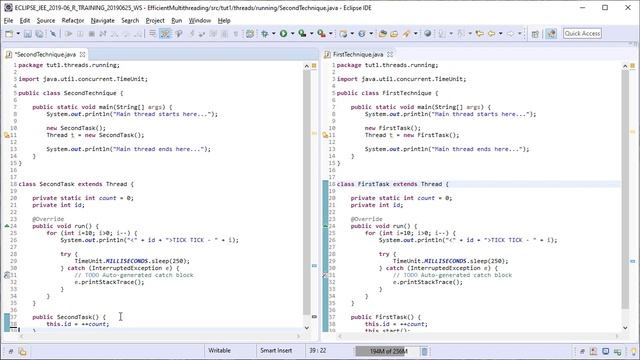Select the SecondTechnique.java editor tab

(45, 54)
